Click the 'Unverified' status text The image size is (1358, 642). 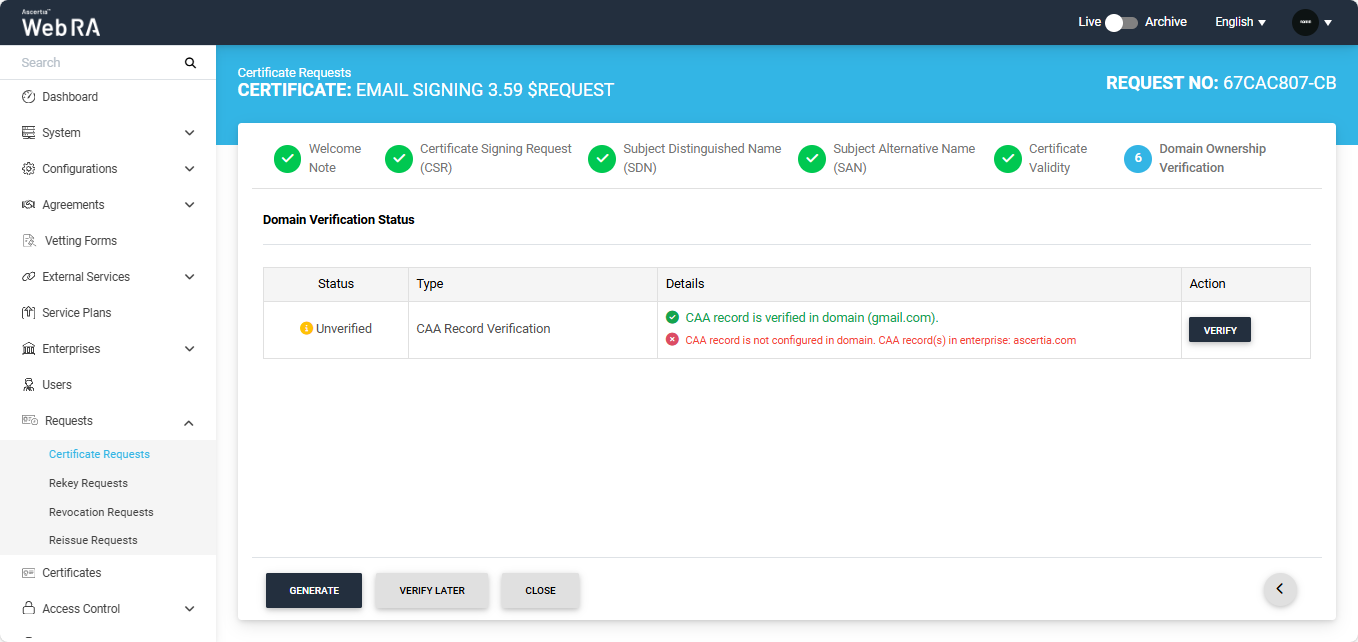tap(344, 329)
